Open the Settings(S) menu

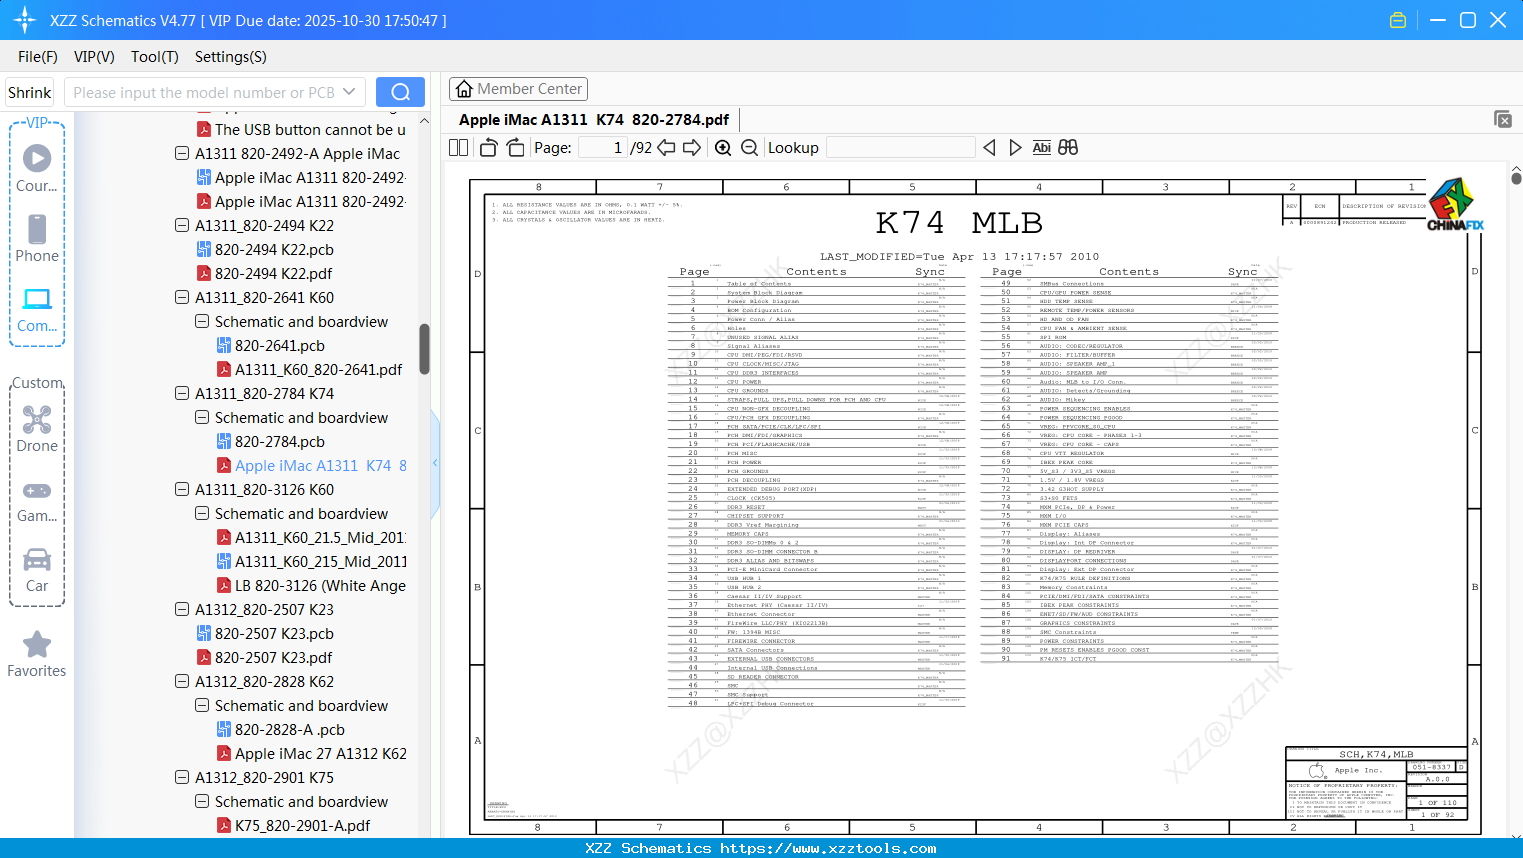231,57
